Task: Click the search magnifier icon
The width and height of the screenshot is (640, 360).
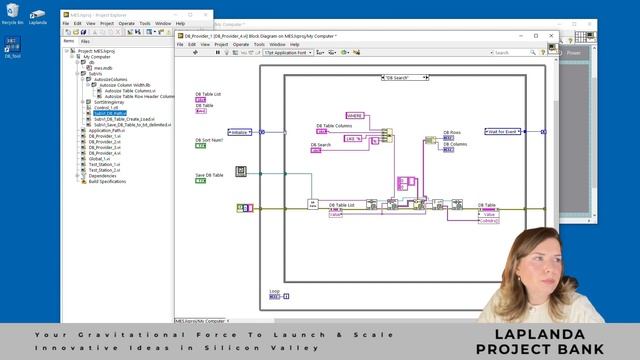Action: click(533, 52)
